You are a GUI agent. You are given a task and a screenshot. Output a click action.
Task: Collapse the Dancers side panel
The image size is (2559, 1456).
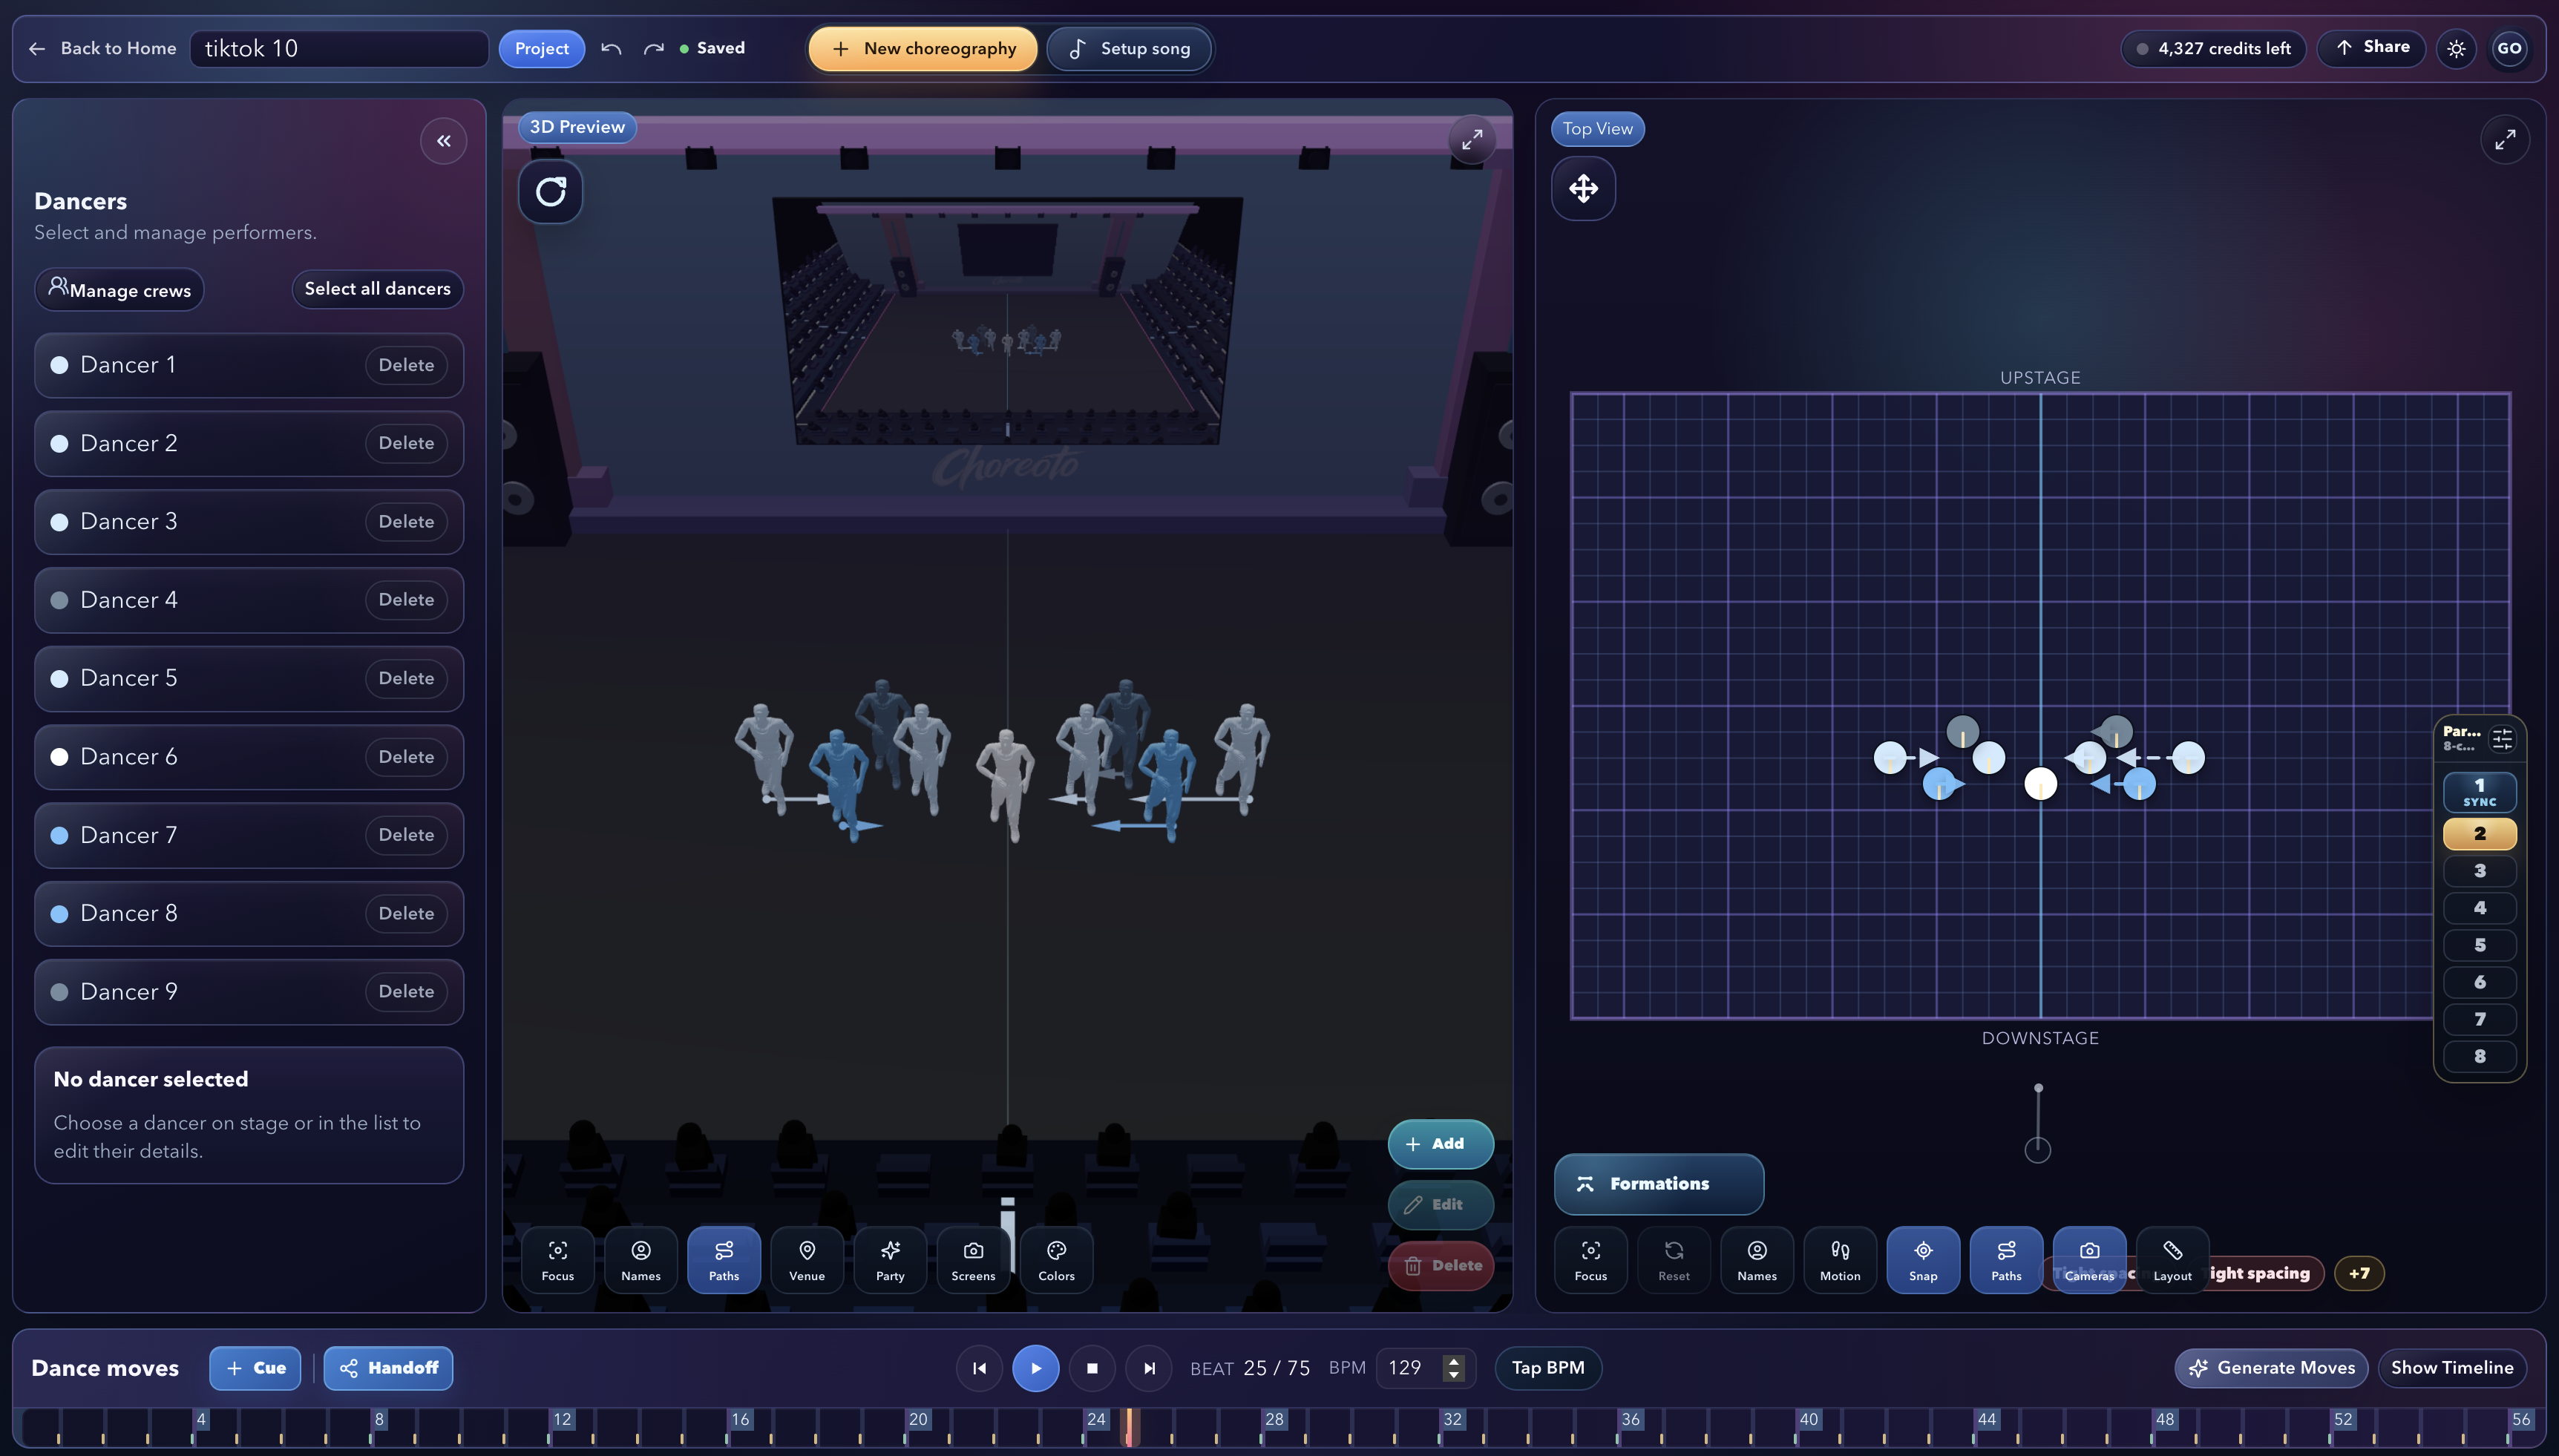point(443,141)
